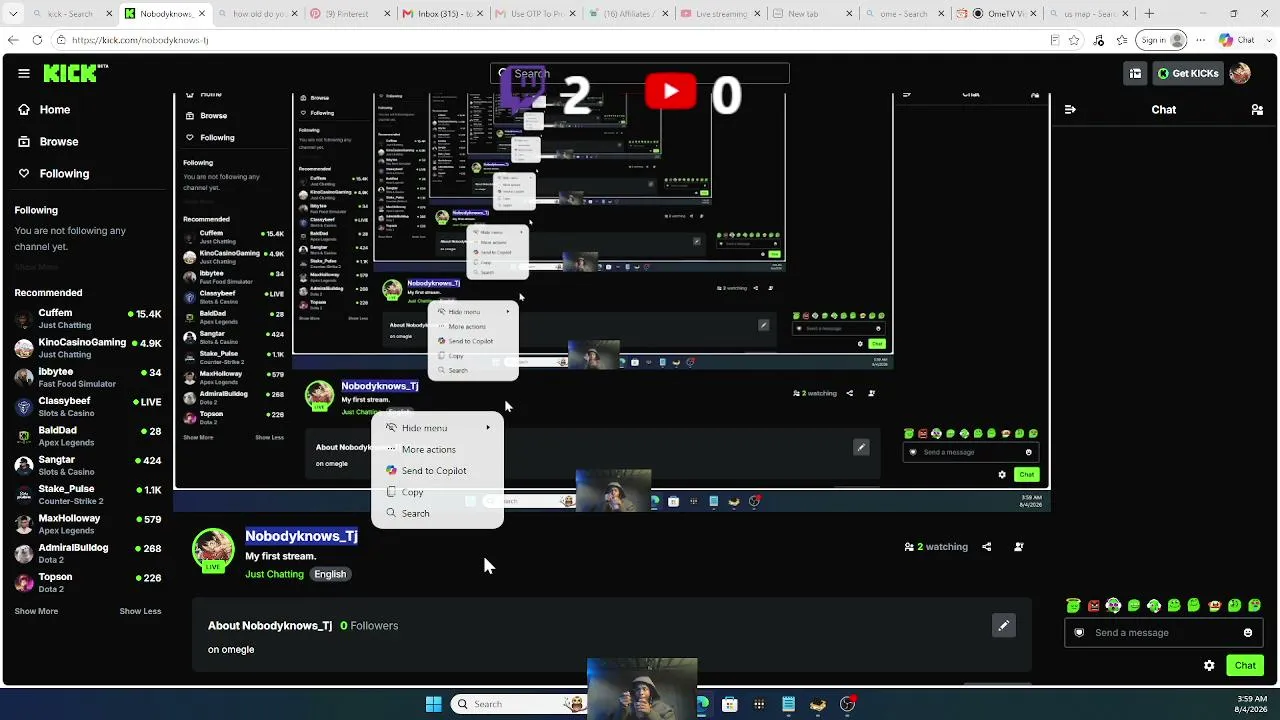The width and height of the screenshot is (1280, 720).
Task: Share the stream via share icon
Action: (x=987, y=547)
